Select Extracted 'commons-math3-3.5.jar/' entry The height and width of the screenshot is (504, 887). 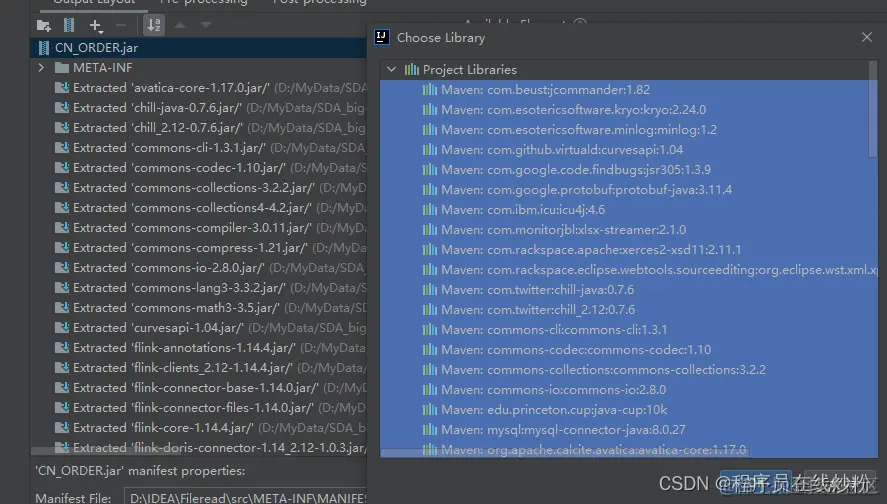(x=210, y=308)
